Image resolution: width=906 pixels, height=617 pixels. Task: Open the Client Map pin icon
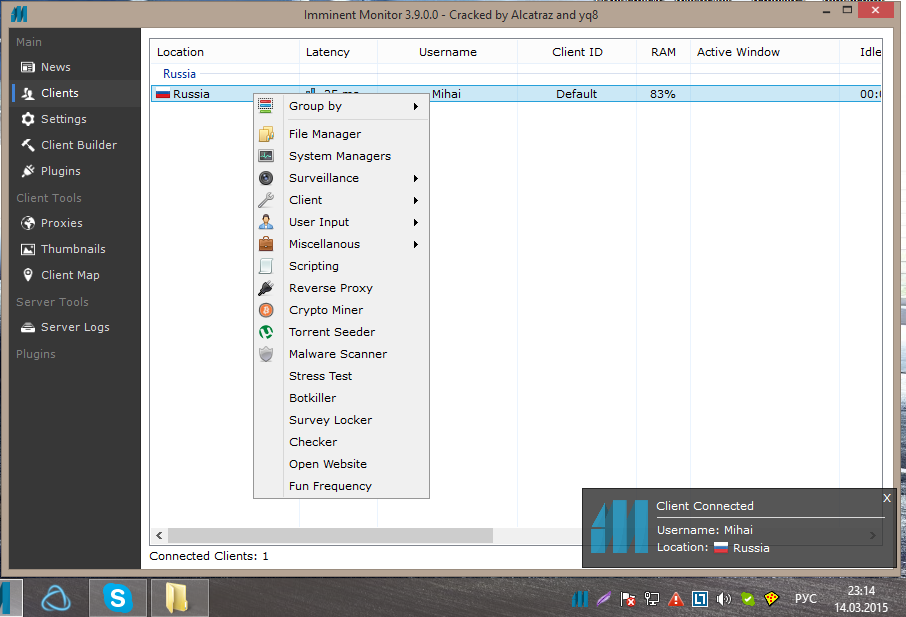(28, 275)
